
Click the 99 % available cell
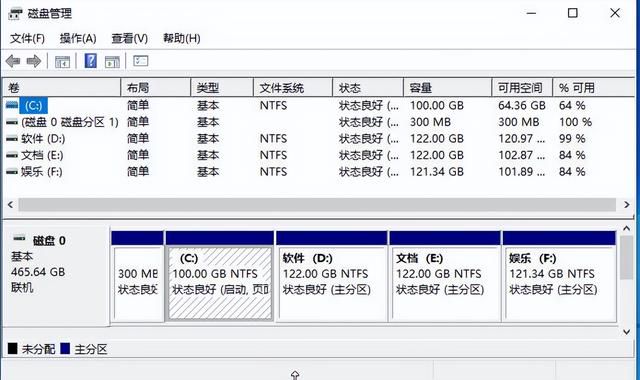click(572, 139)
